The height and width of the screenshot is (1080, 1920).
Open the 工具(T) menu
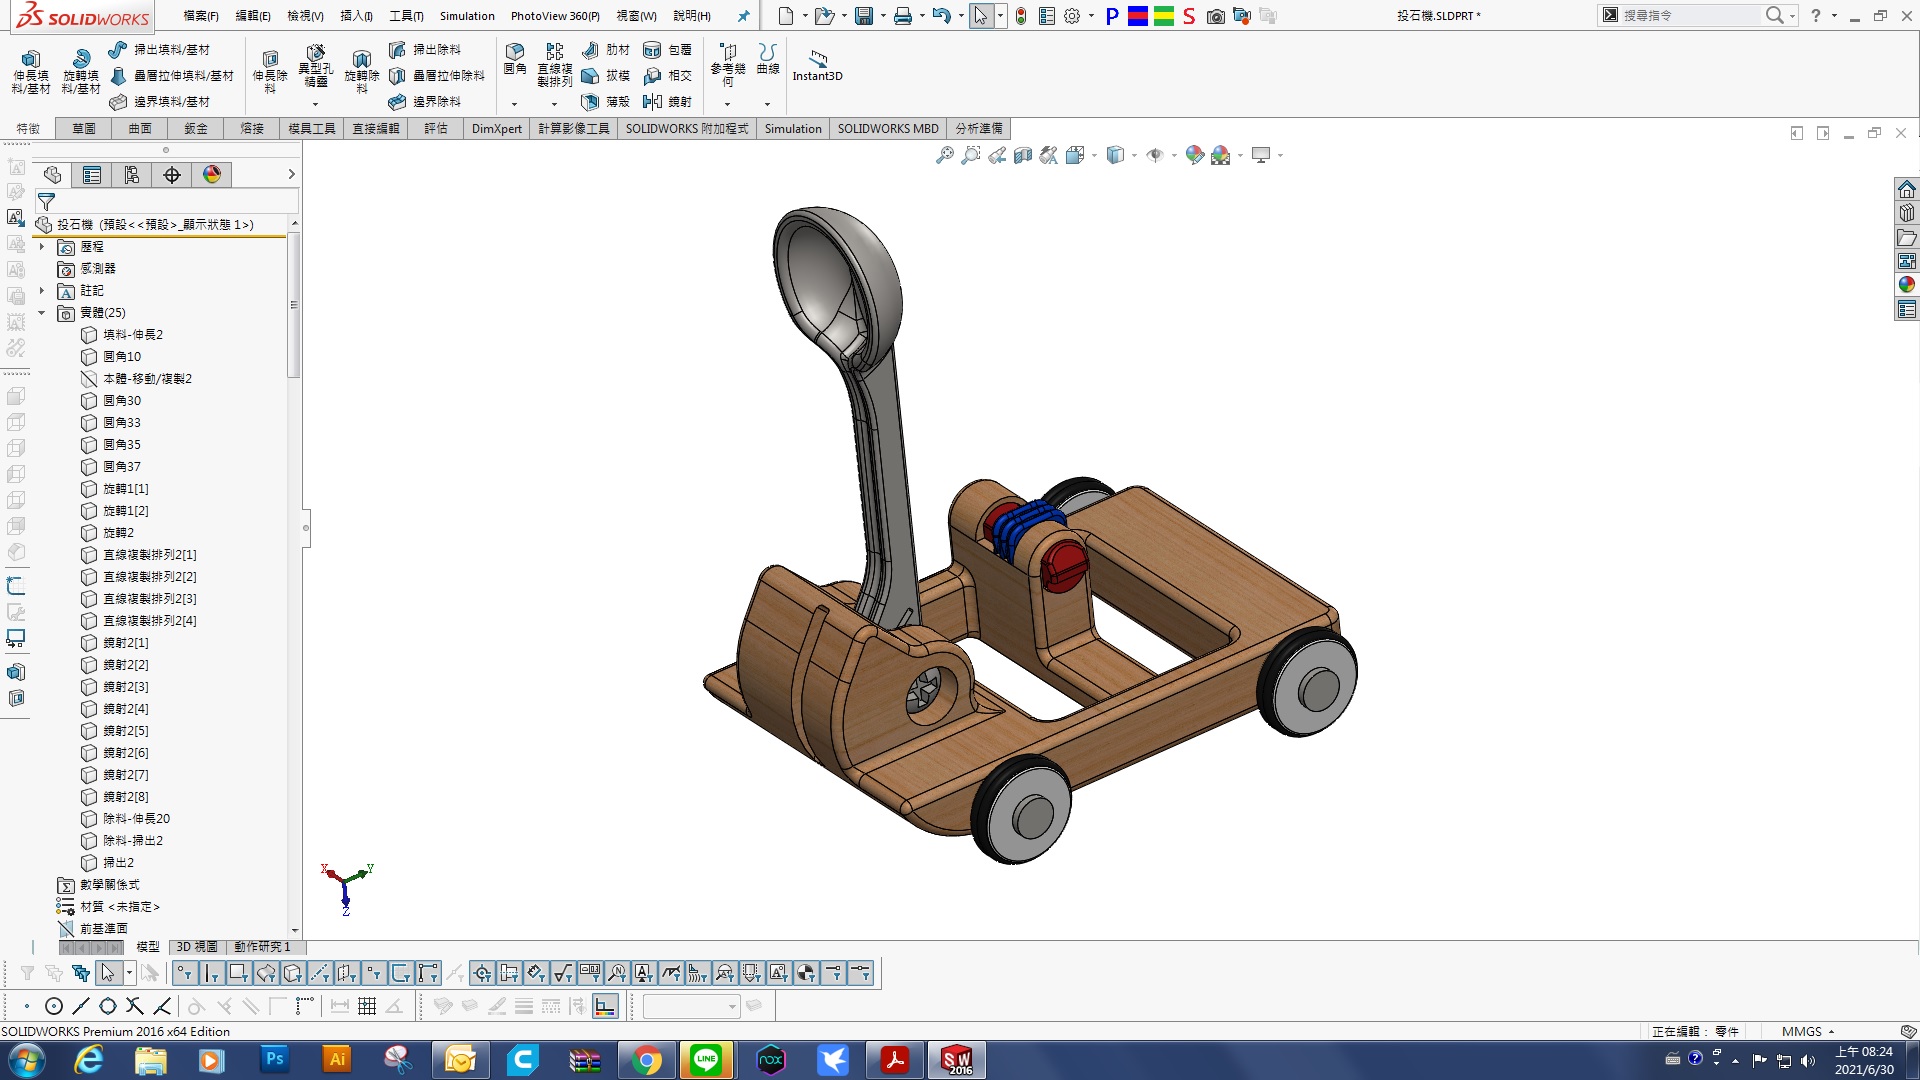[x=406, y=16]
